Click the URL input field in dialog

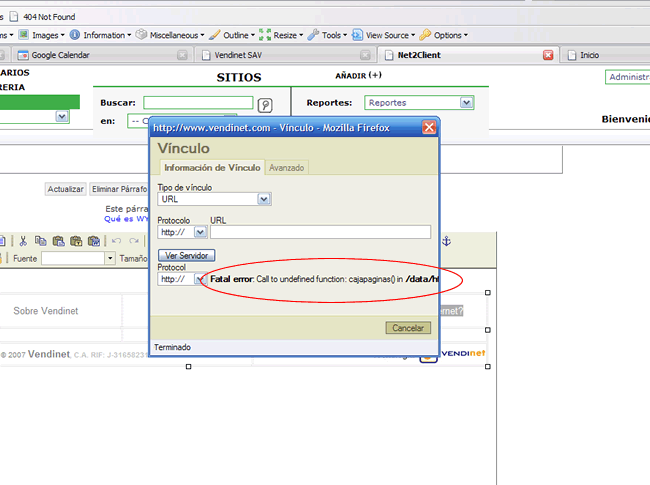(320, 232)
